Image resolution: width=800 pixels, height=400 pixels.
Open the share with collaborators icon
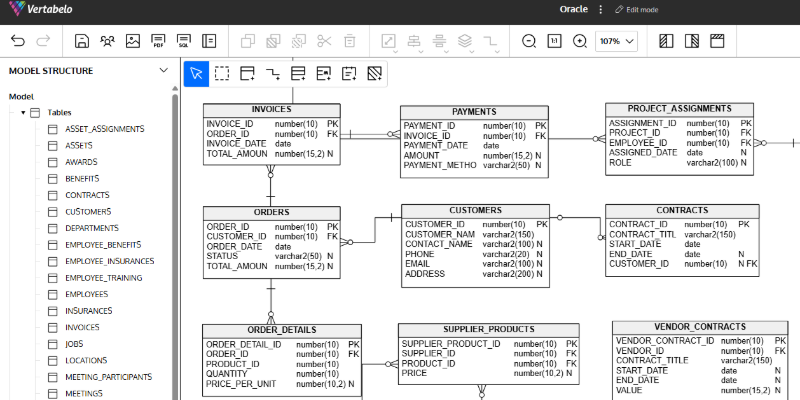(107, 41)
